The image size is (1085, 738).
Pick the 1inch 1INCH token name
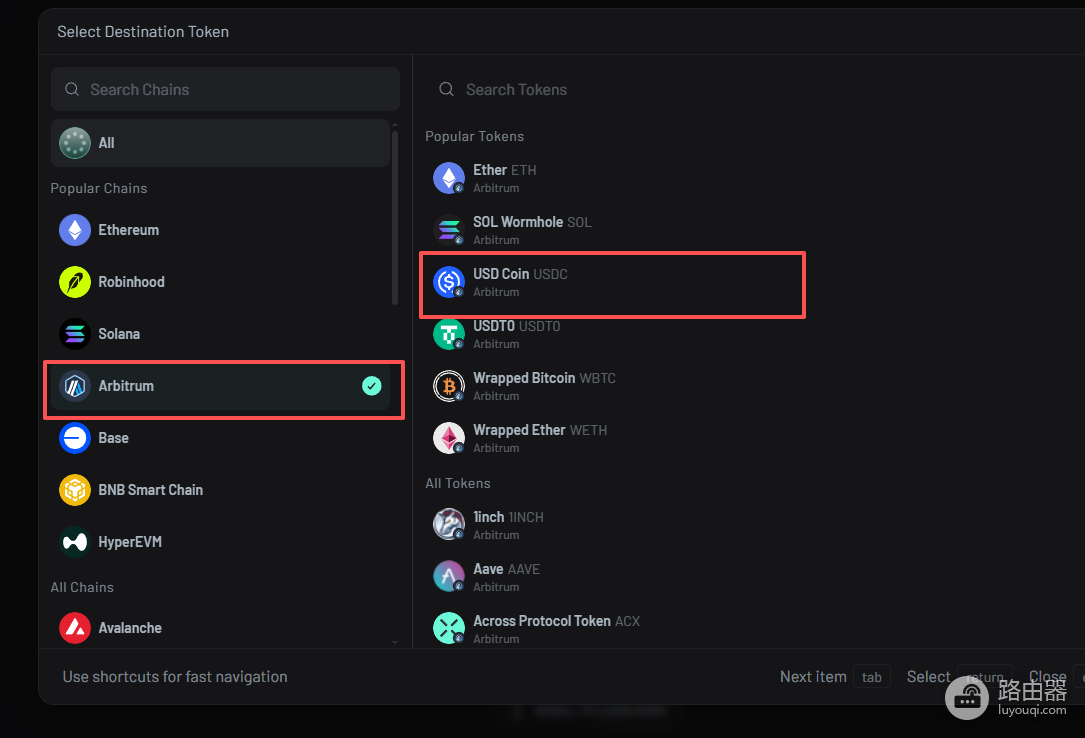pyautogui.click(x=509, y=517)
